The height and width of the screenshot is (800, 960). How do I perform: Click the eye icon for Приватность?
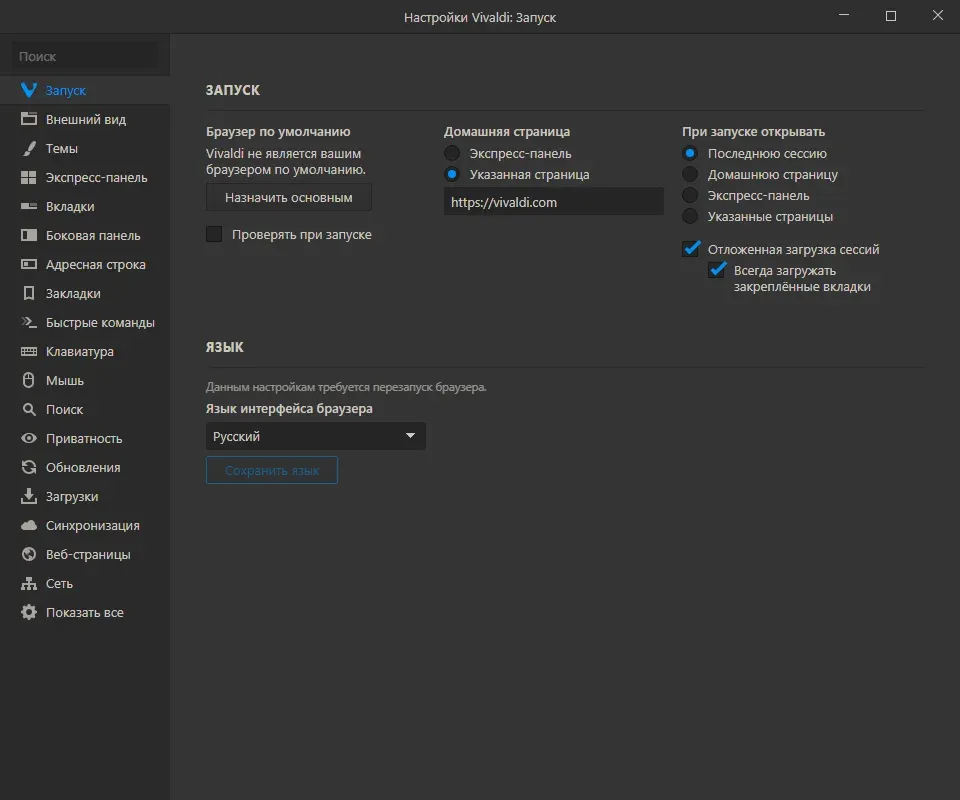pyautogui.click(x=29, y=438)
